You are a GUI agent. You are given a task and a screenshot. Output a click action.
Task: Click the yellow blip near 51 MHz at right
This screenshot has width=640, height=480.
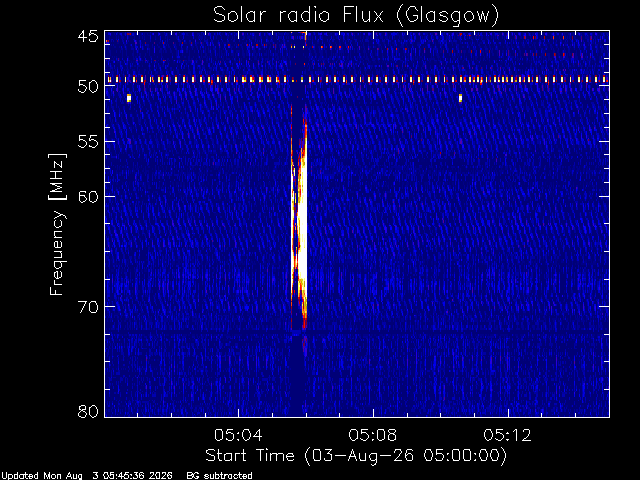pos(460,98)
